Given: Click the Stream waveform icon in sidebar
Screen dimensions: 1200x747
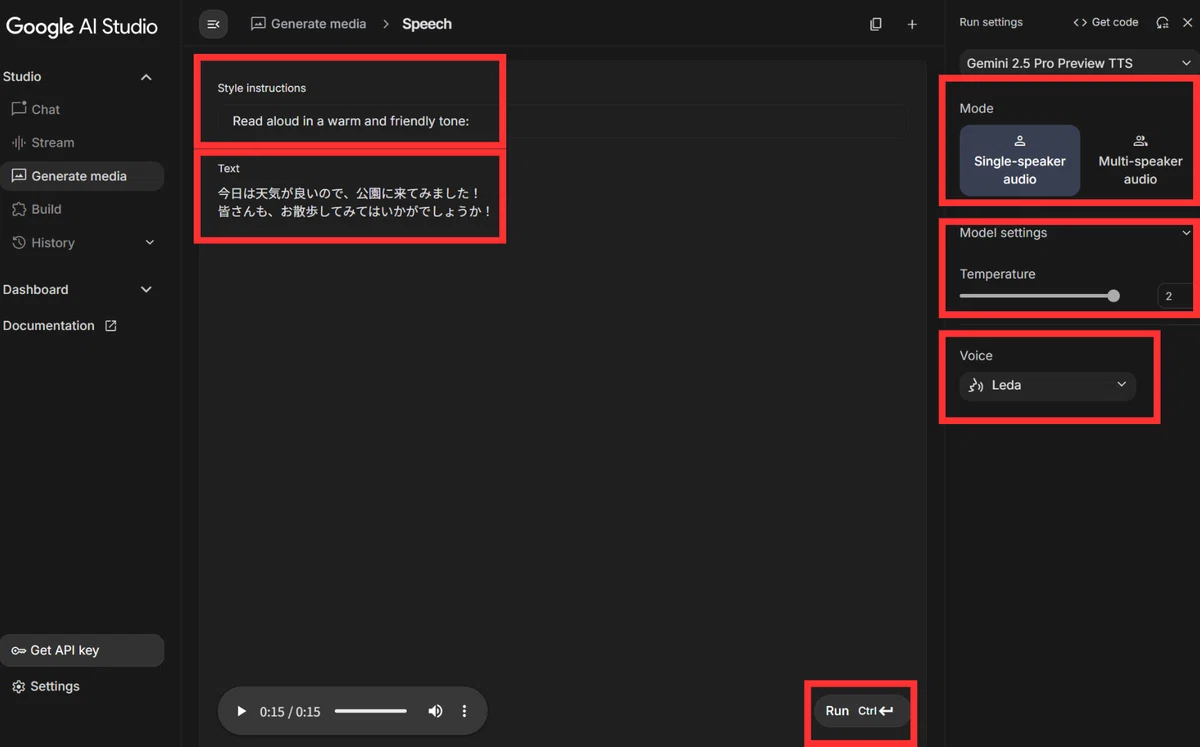Looking at the screenshot, I should [x=18, y=142].
